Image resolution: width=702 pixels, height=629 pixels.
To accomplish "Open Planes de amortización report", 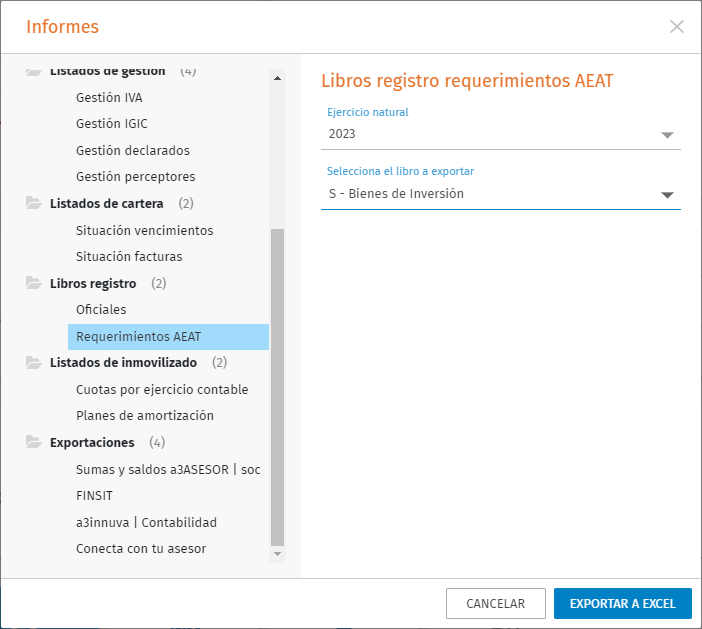I will pos(145,415).
